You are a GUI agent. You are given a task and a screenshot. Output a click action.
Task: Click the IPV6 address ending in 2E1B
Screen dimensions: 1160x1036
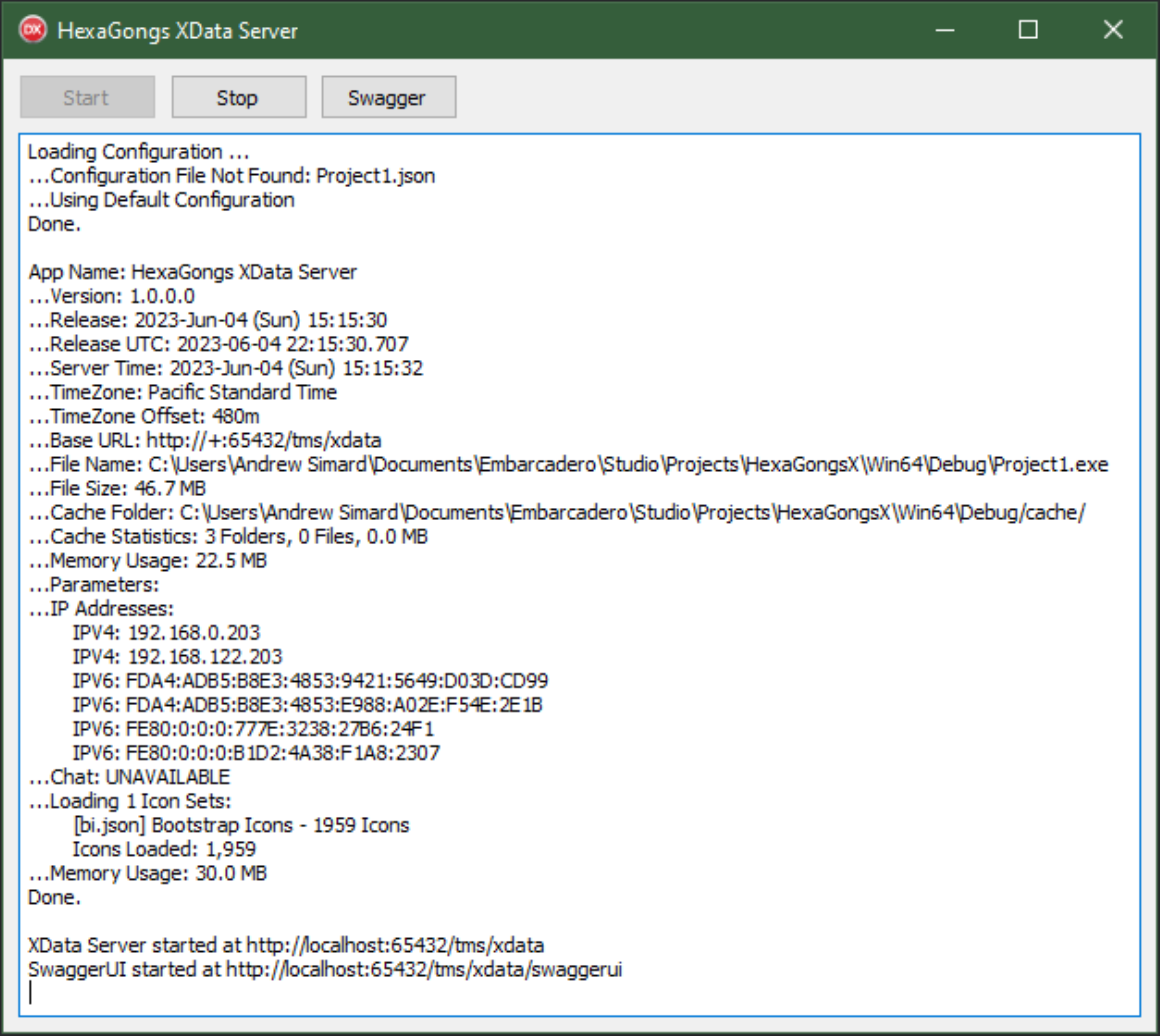307,704
